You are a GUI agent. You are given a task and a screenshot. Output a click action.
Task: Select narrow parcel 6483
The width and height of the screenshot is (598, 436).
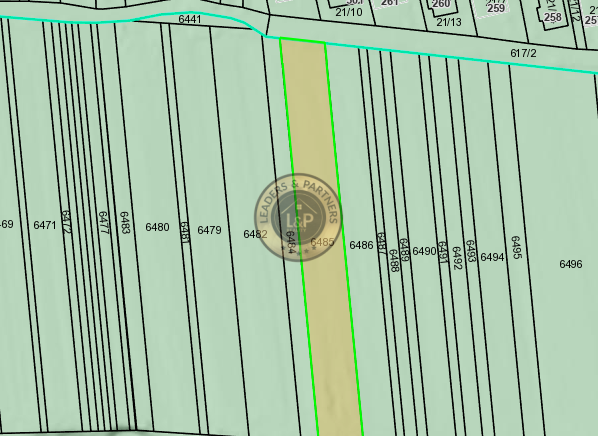pos(125,222)
